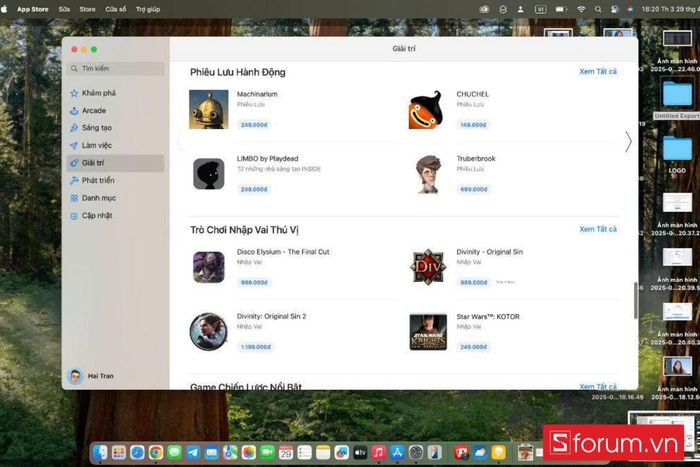
Task: Buy Disco Elysium price button
Action: point(254,283)
